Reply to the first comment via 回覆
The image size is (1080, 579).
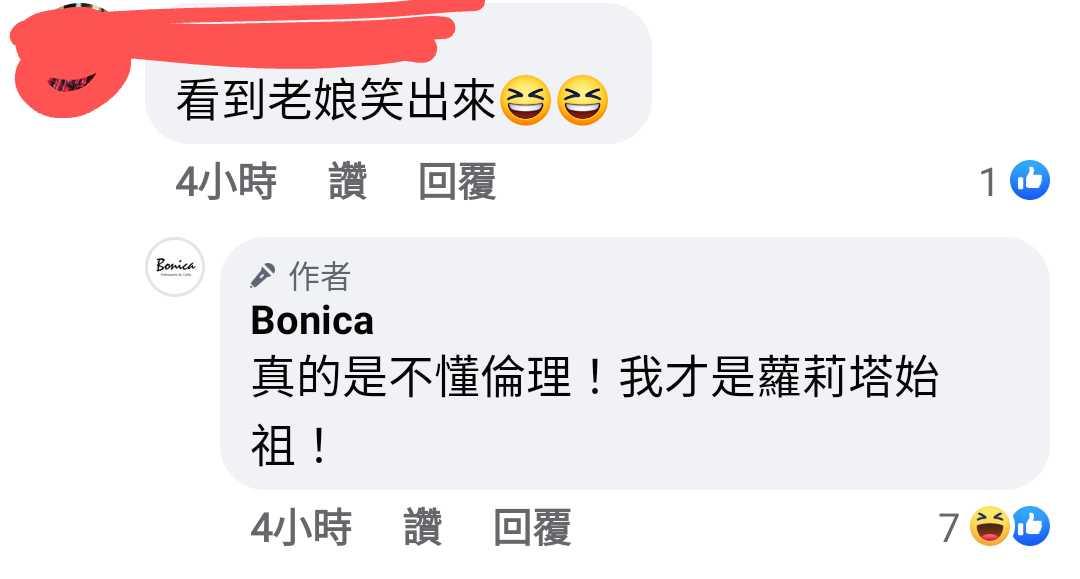[457, 182]
